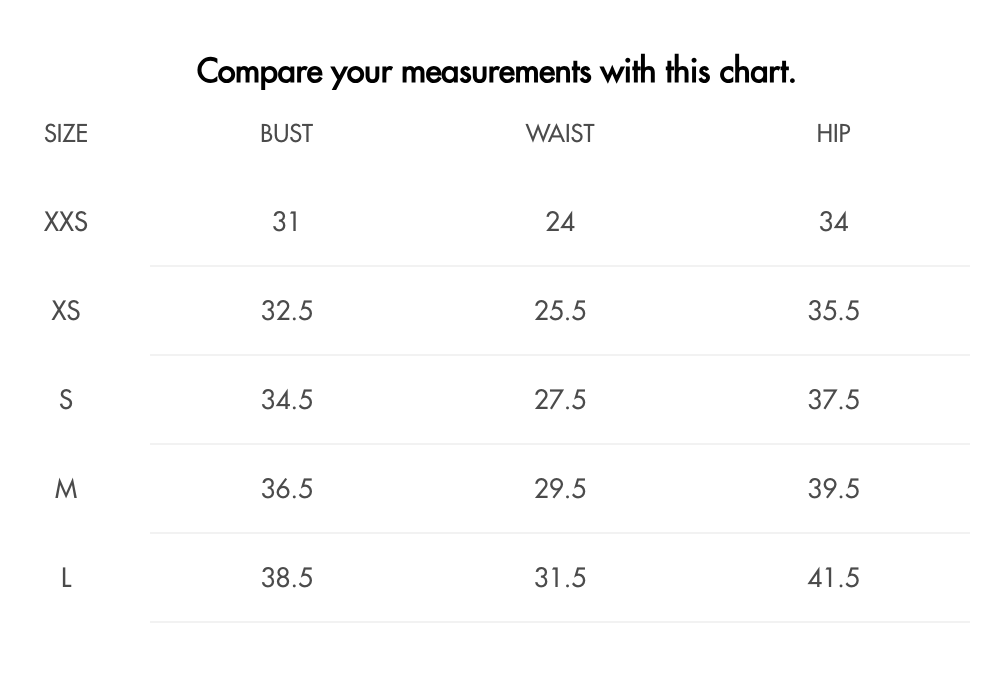
Task: Select bust value 34.5 for S
Action: click(287, 400)
